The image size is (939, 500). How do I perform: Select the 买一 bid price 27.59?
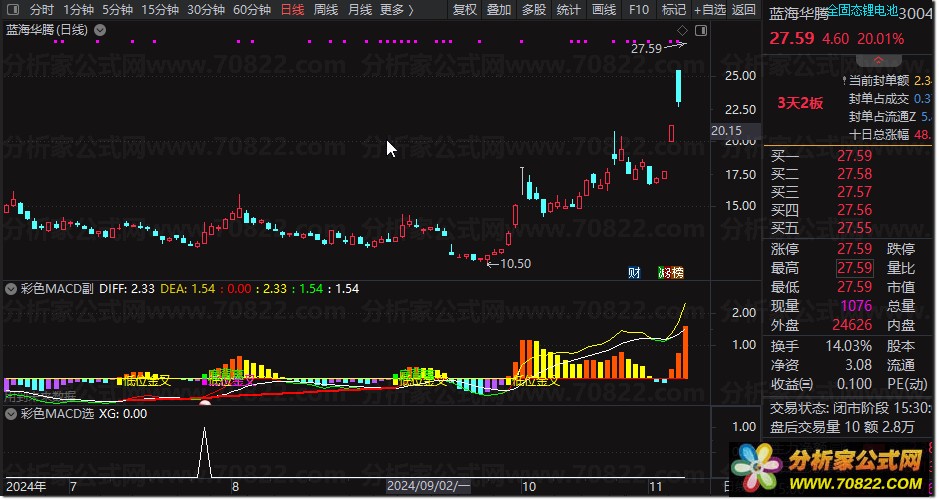tap(855, 156)
